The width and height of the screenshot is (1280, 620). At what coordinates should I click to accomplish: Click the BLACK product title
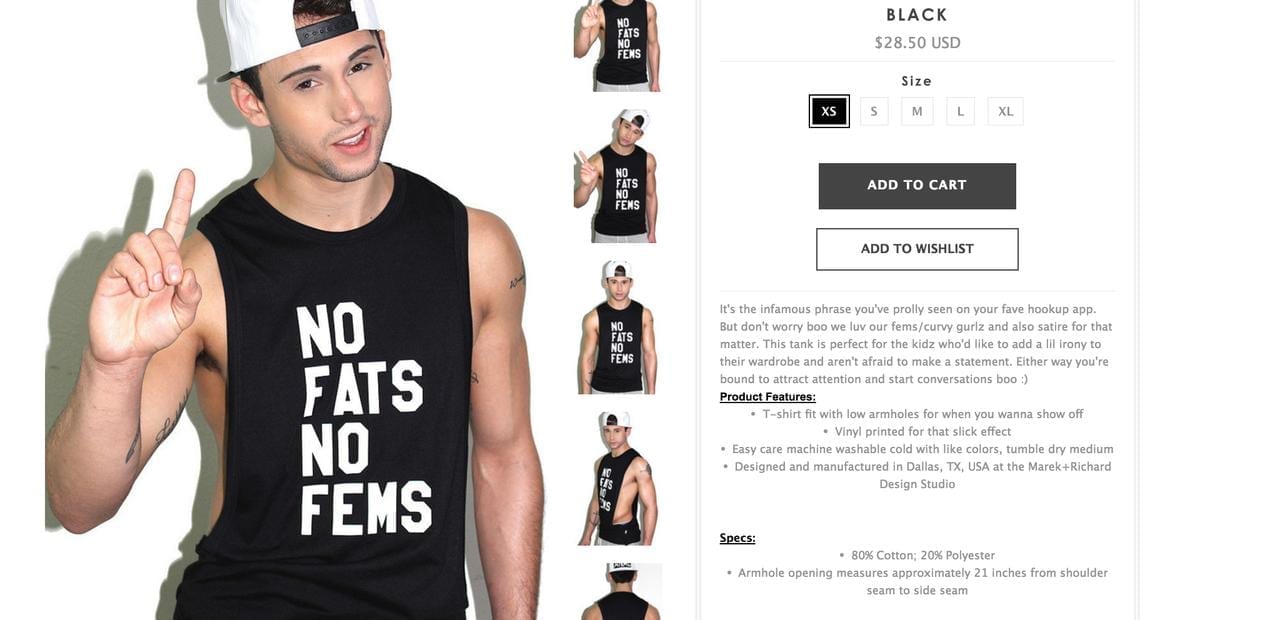(x=917, y=15)
